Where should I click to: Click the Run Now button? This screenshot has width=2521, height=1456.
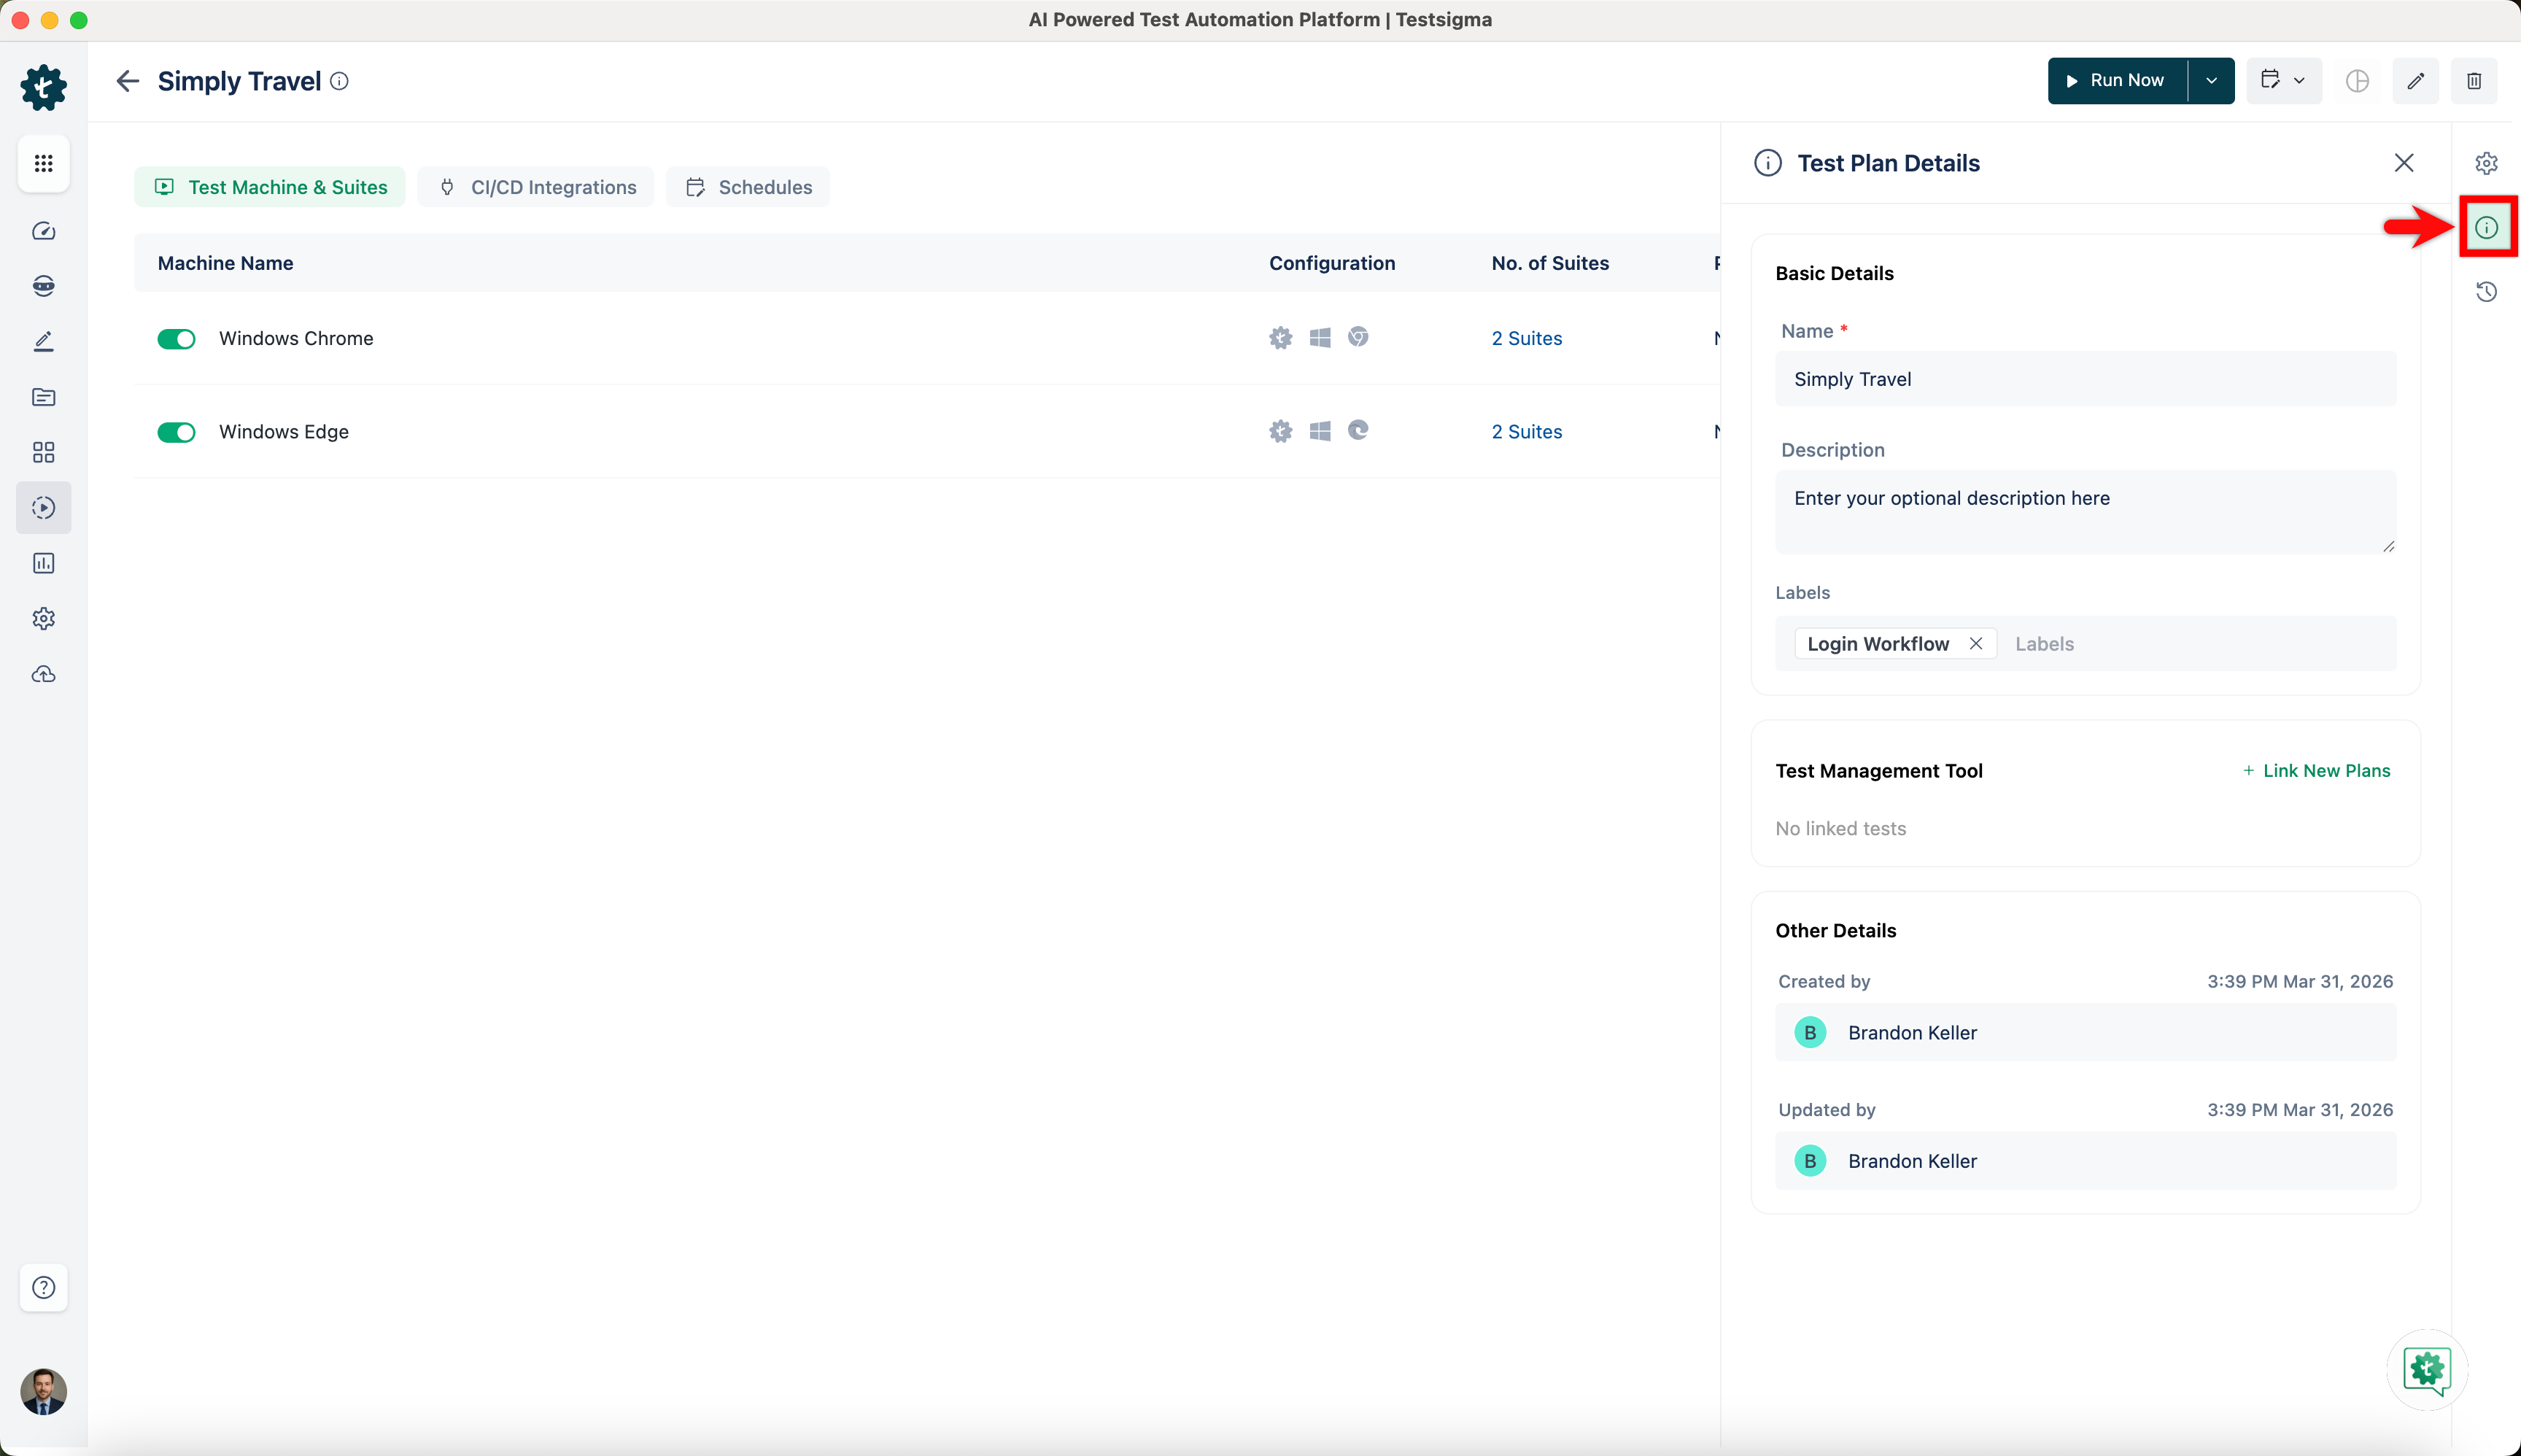tap(2117, 81)
